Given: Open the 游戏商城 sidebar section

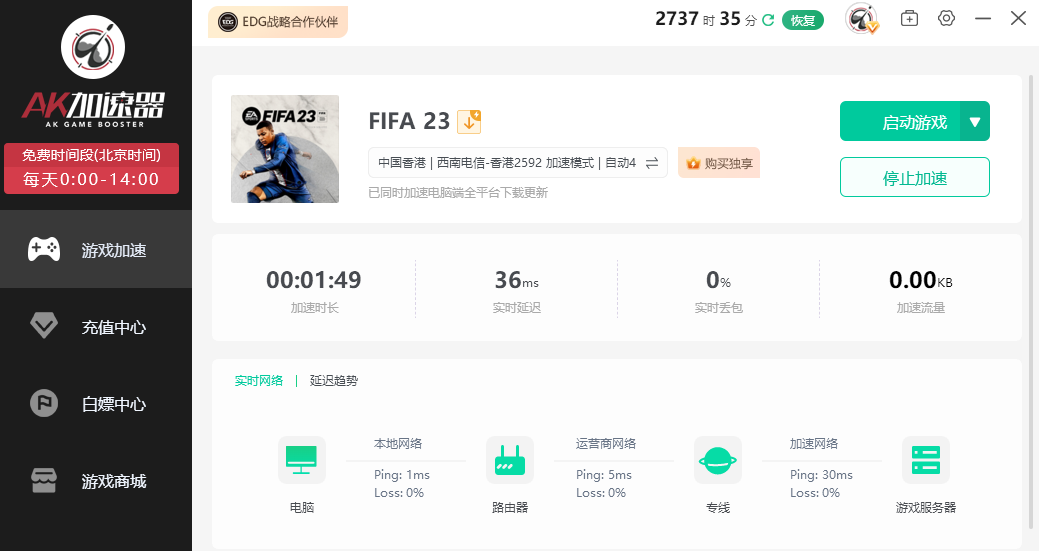Looking at the screenshot, I should click(x=96, y=481).
